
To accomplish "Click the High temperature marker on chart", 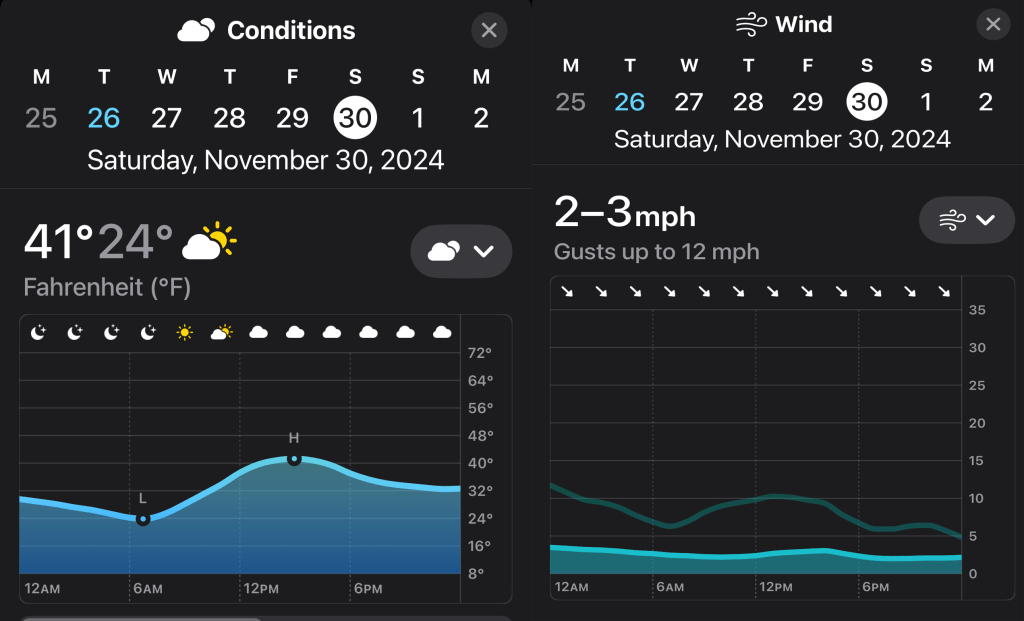I will click(x=294, y=459).
